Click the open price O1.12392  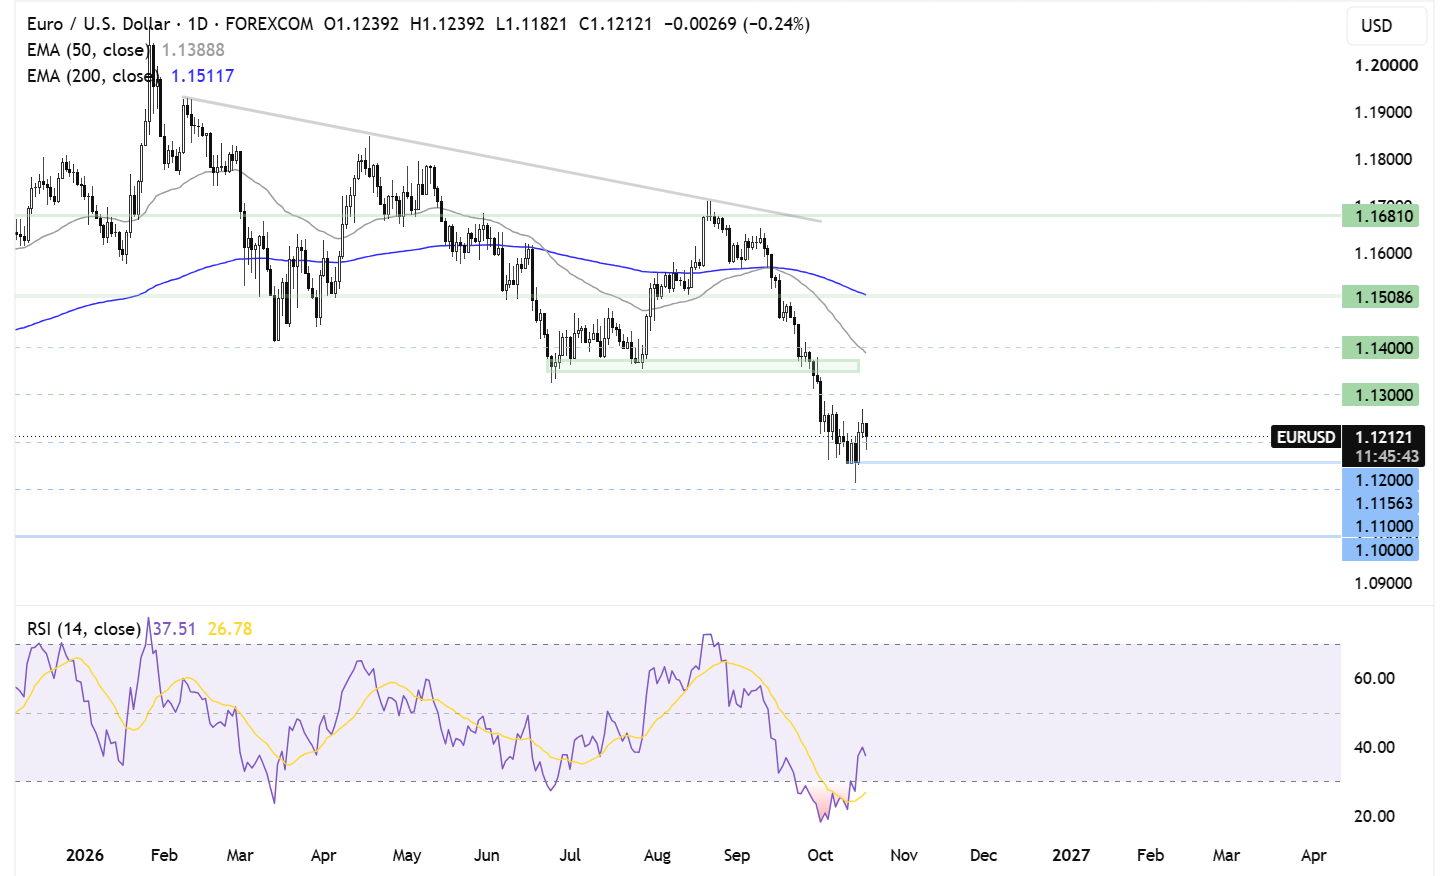361,24
